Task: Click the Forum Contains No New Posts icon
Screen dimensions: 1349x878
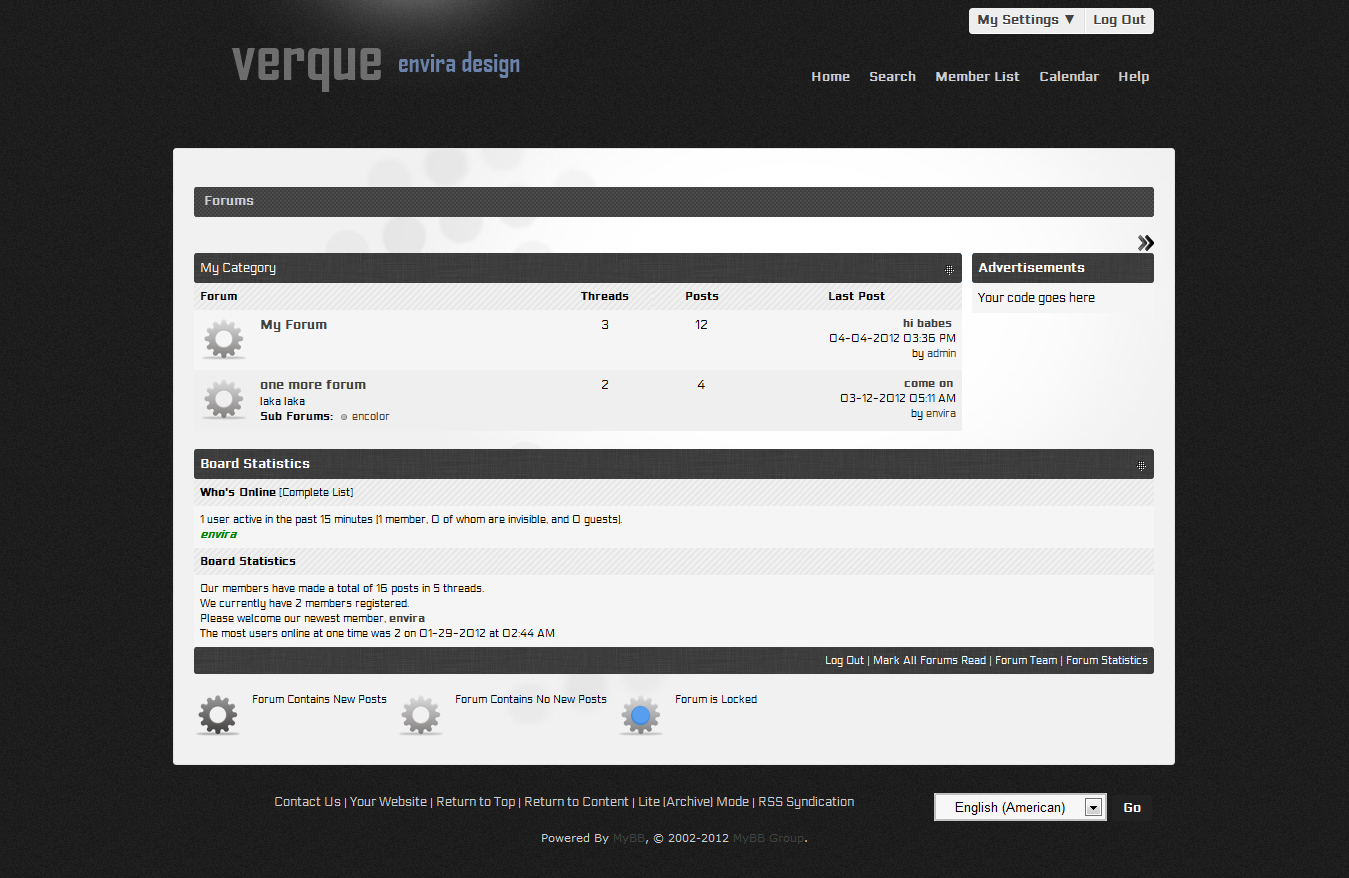Action: click(x=421, y=715)
